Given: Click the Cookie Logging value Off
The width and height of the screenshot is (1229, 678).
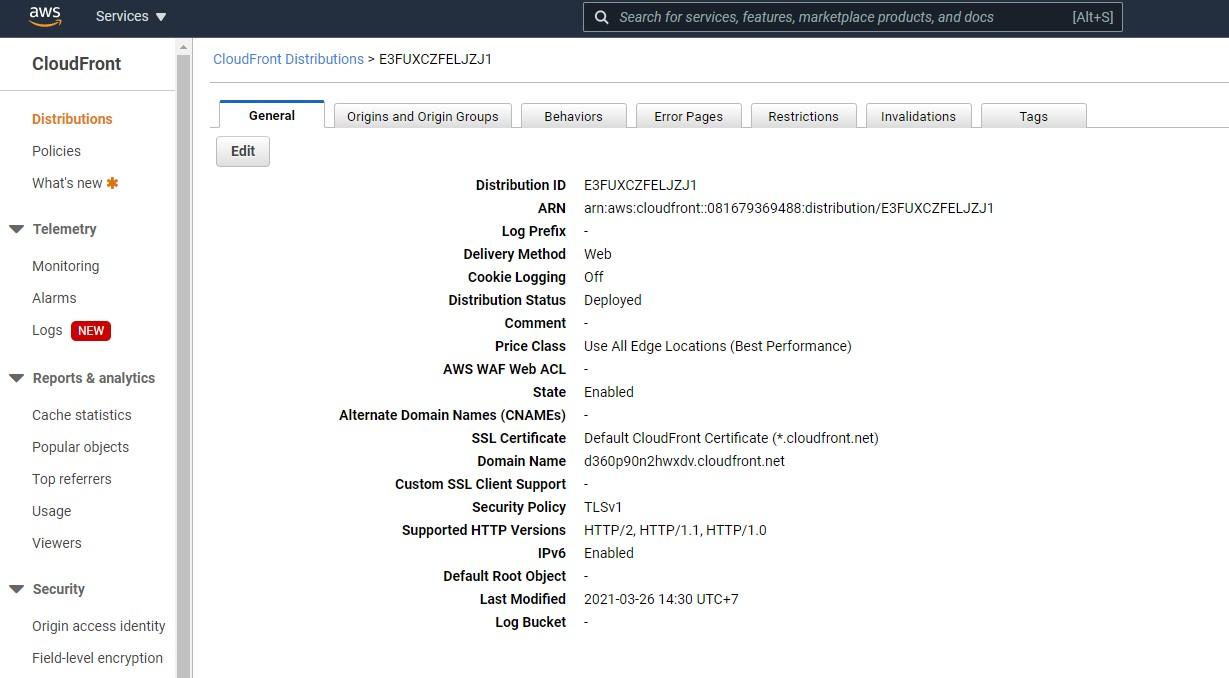Looking at the screenshot, I should (594, 277).
